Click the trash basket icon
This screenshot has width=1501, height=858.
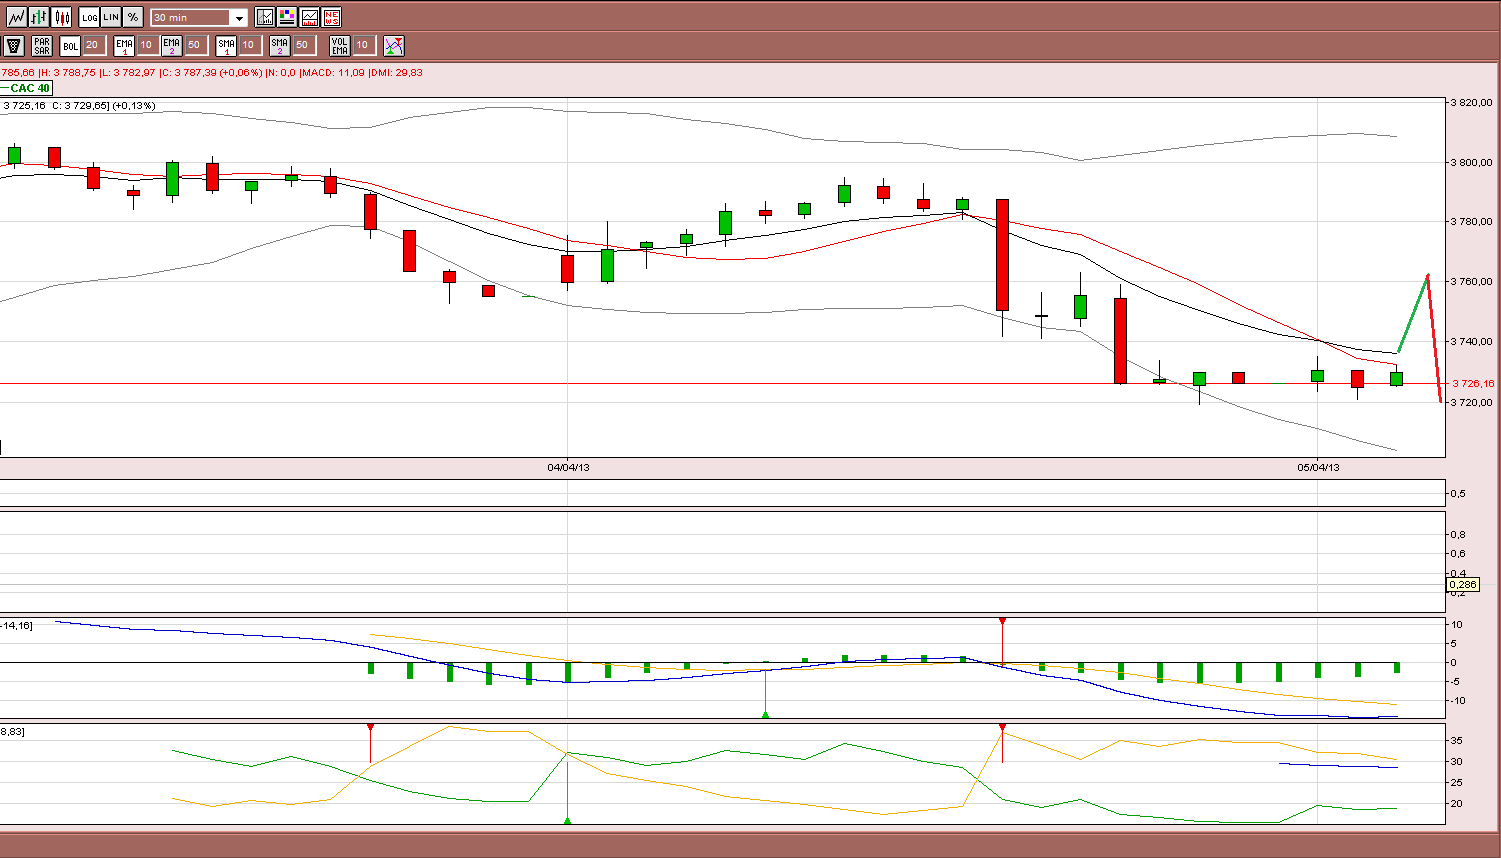(x=14, y=45)
